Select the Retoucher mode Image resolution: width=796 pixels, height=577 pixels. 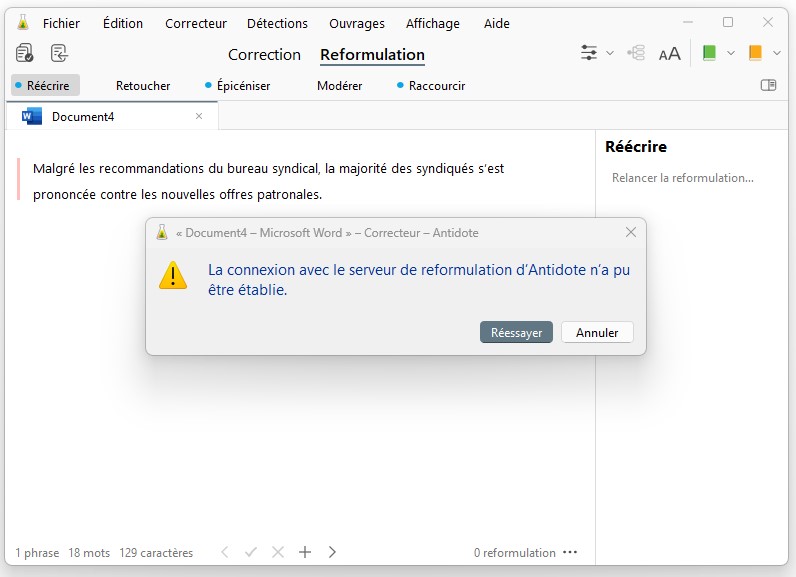click(143, 86)
